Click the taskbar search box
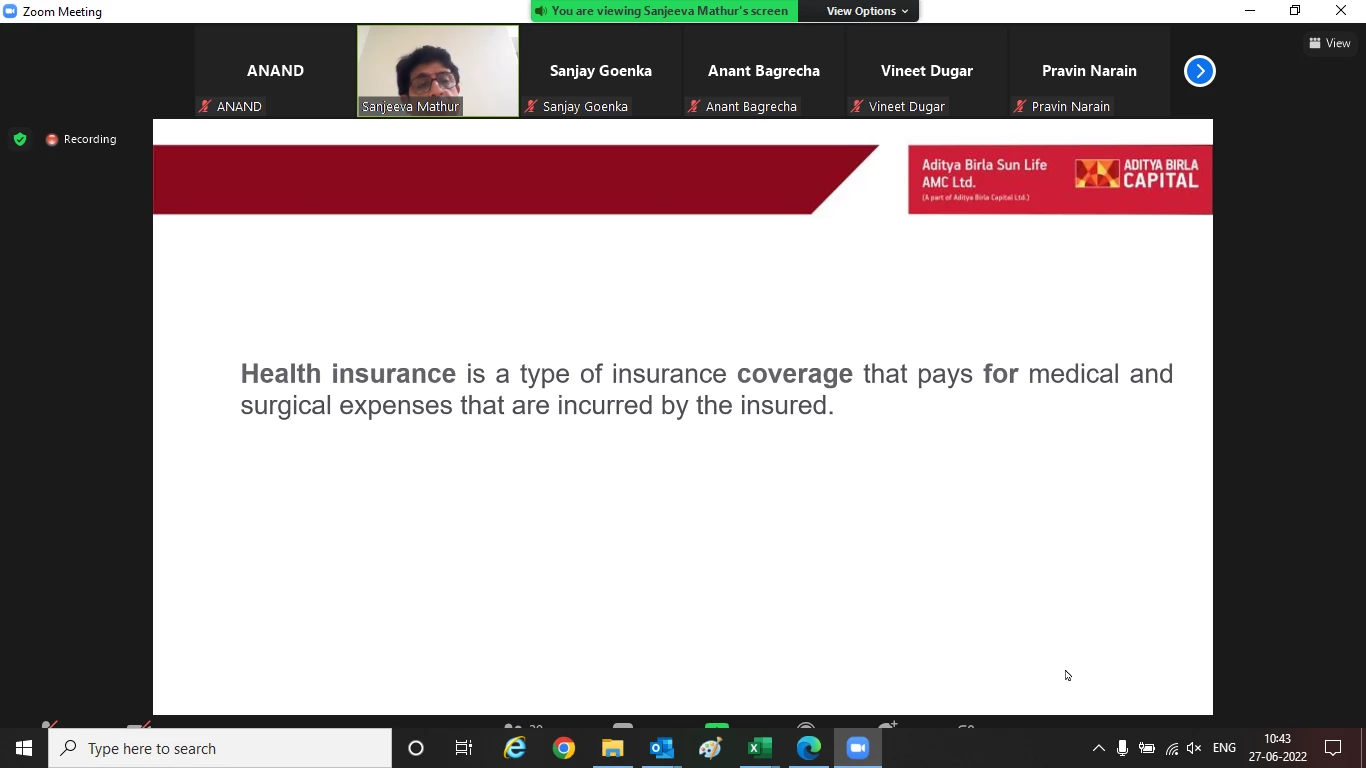Viewport: 1366px width, 768px height. [x=220, y=748]
